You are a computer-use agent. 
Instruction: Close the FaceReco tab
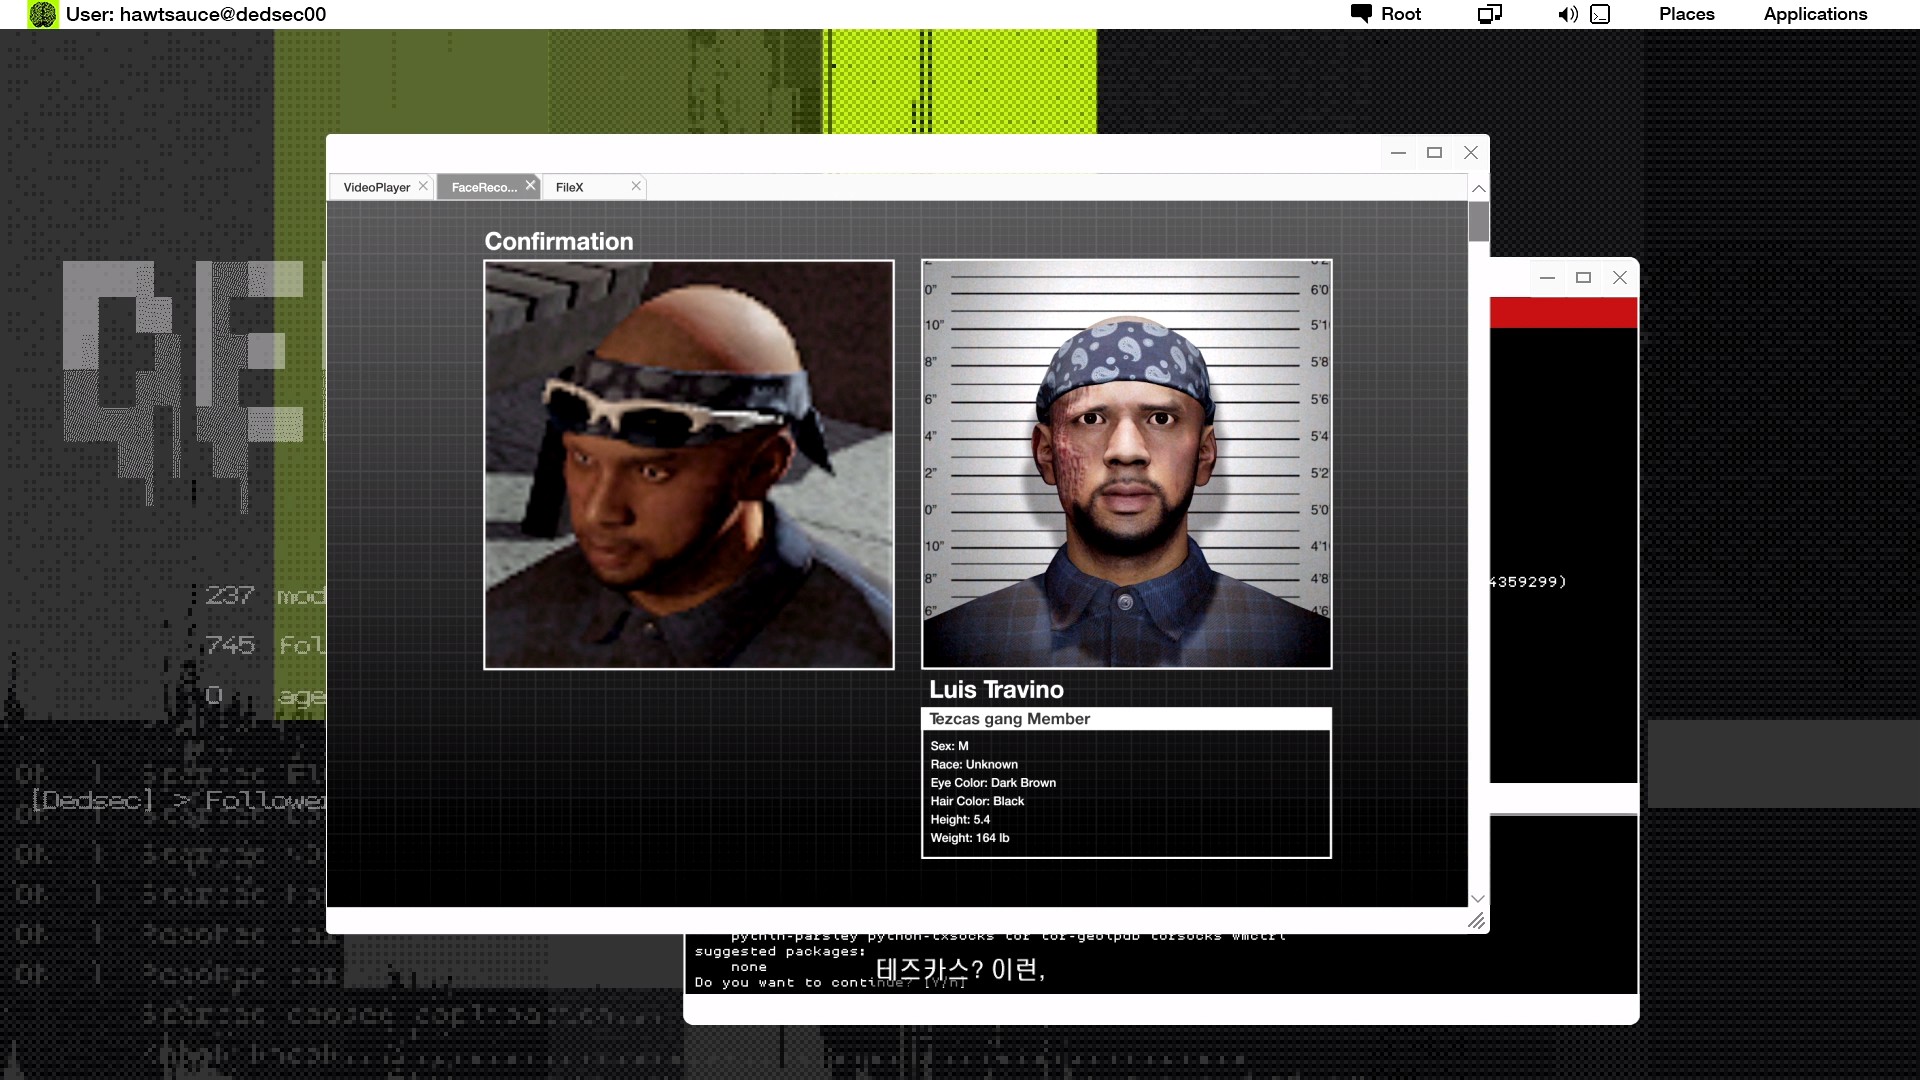[x=530, y=185]
